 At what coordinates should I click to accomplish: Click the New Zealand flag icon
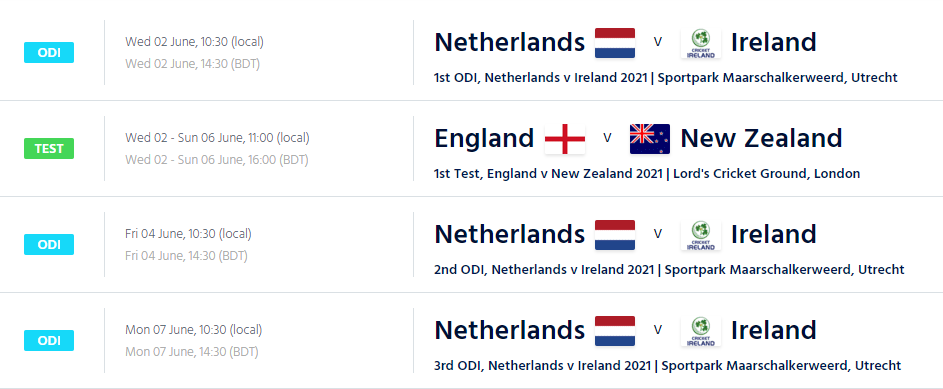(x=650, y=139)
